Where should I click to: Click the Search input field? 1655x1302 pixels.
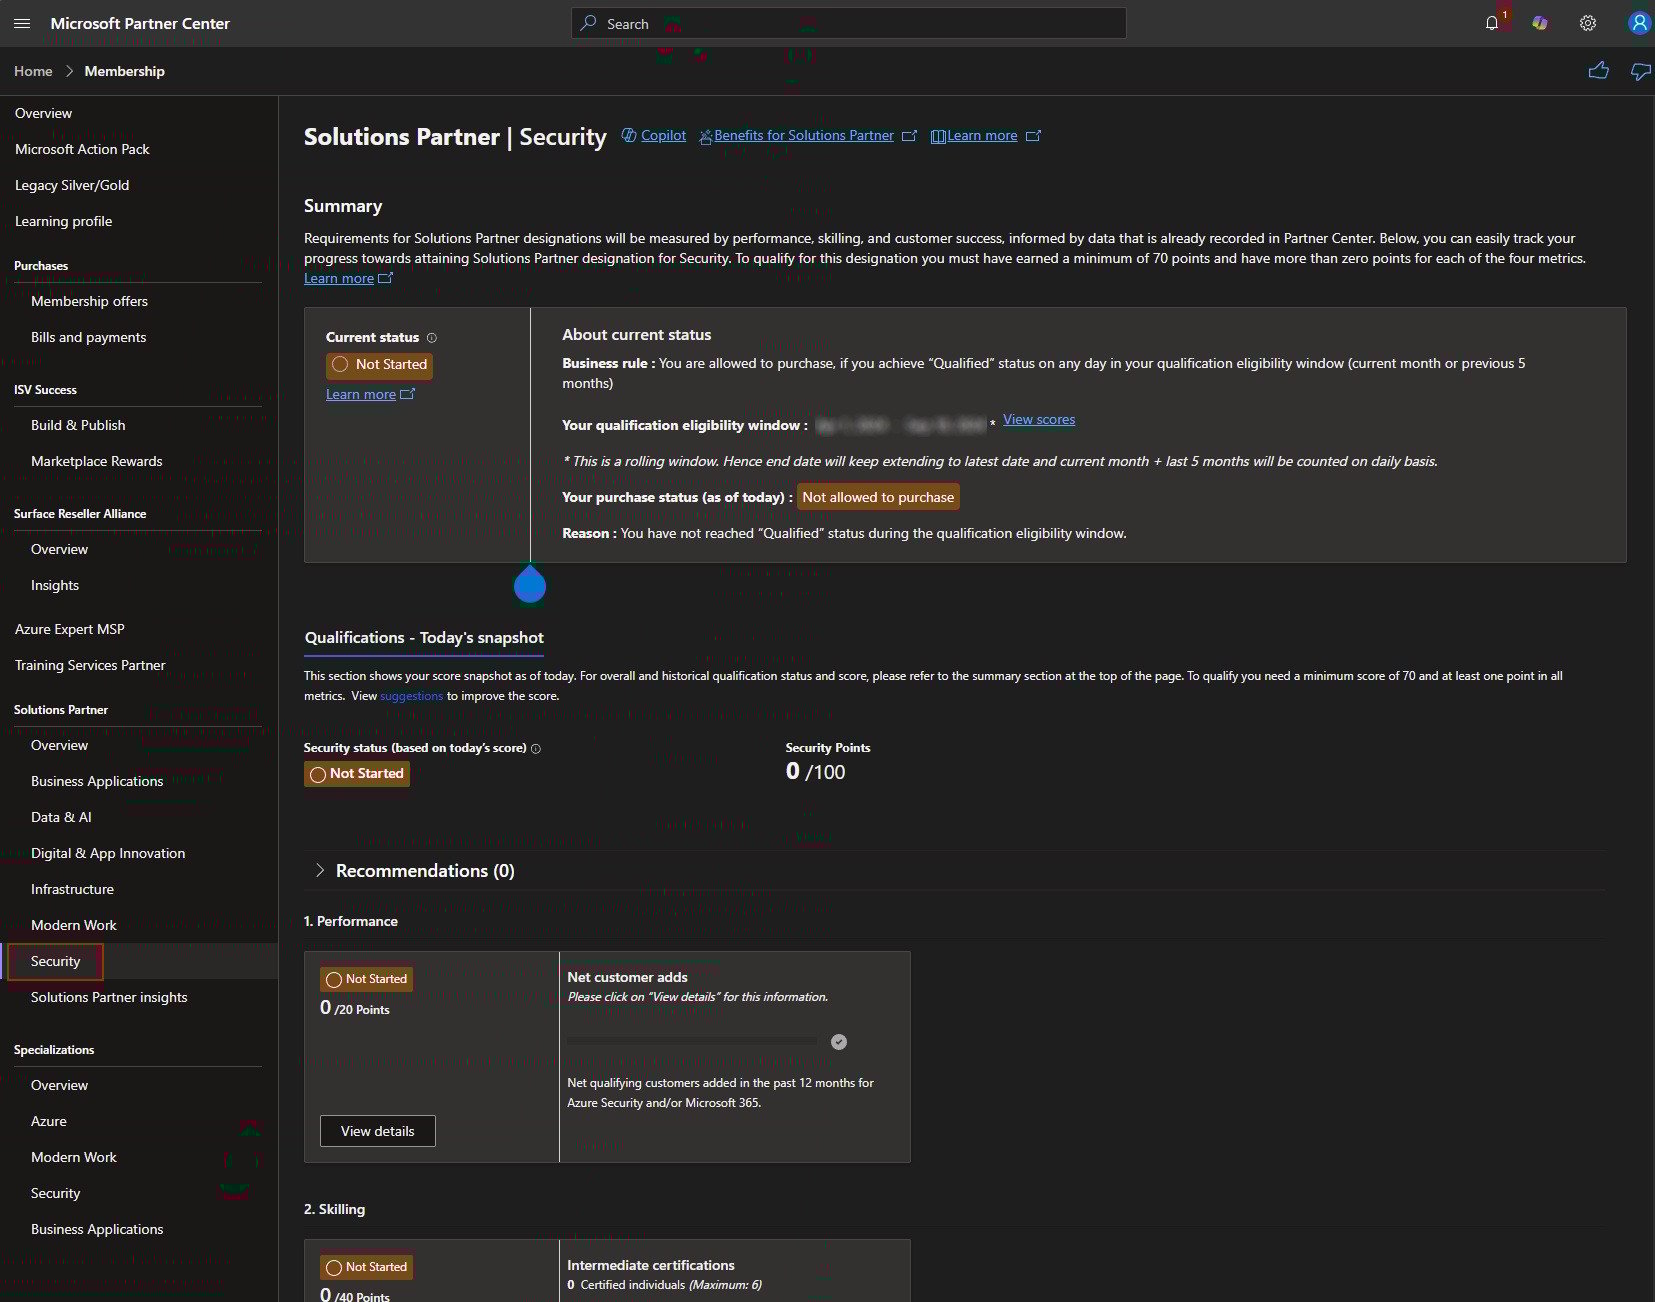[848, 23]
